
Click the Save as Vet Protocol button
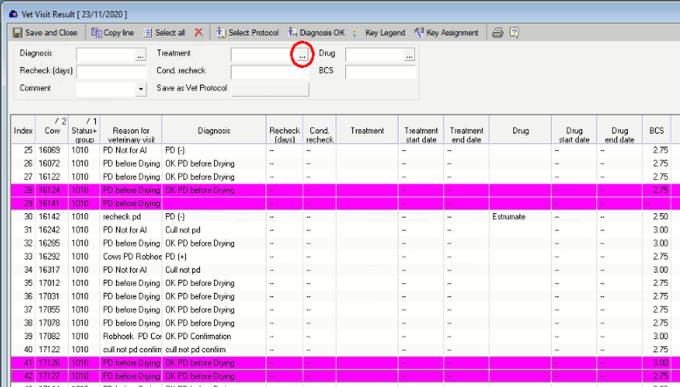[x=270, y=89]
